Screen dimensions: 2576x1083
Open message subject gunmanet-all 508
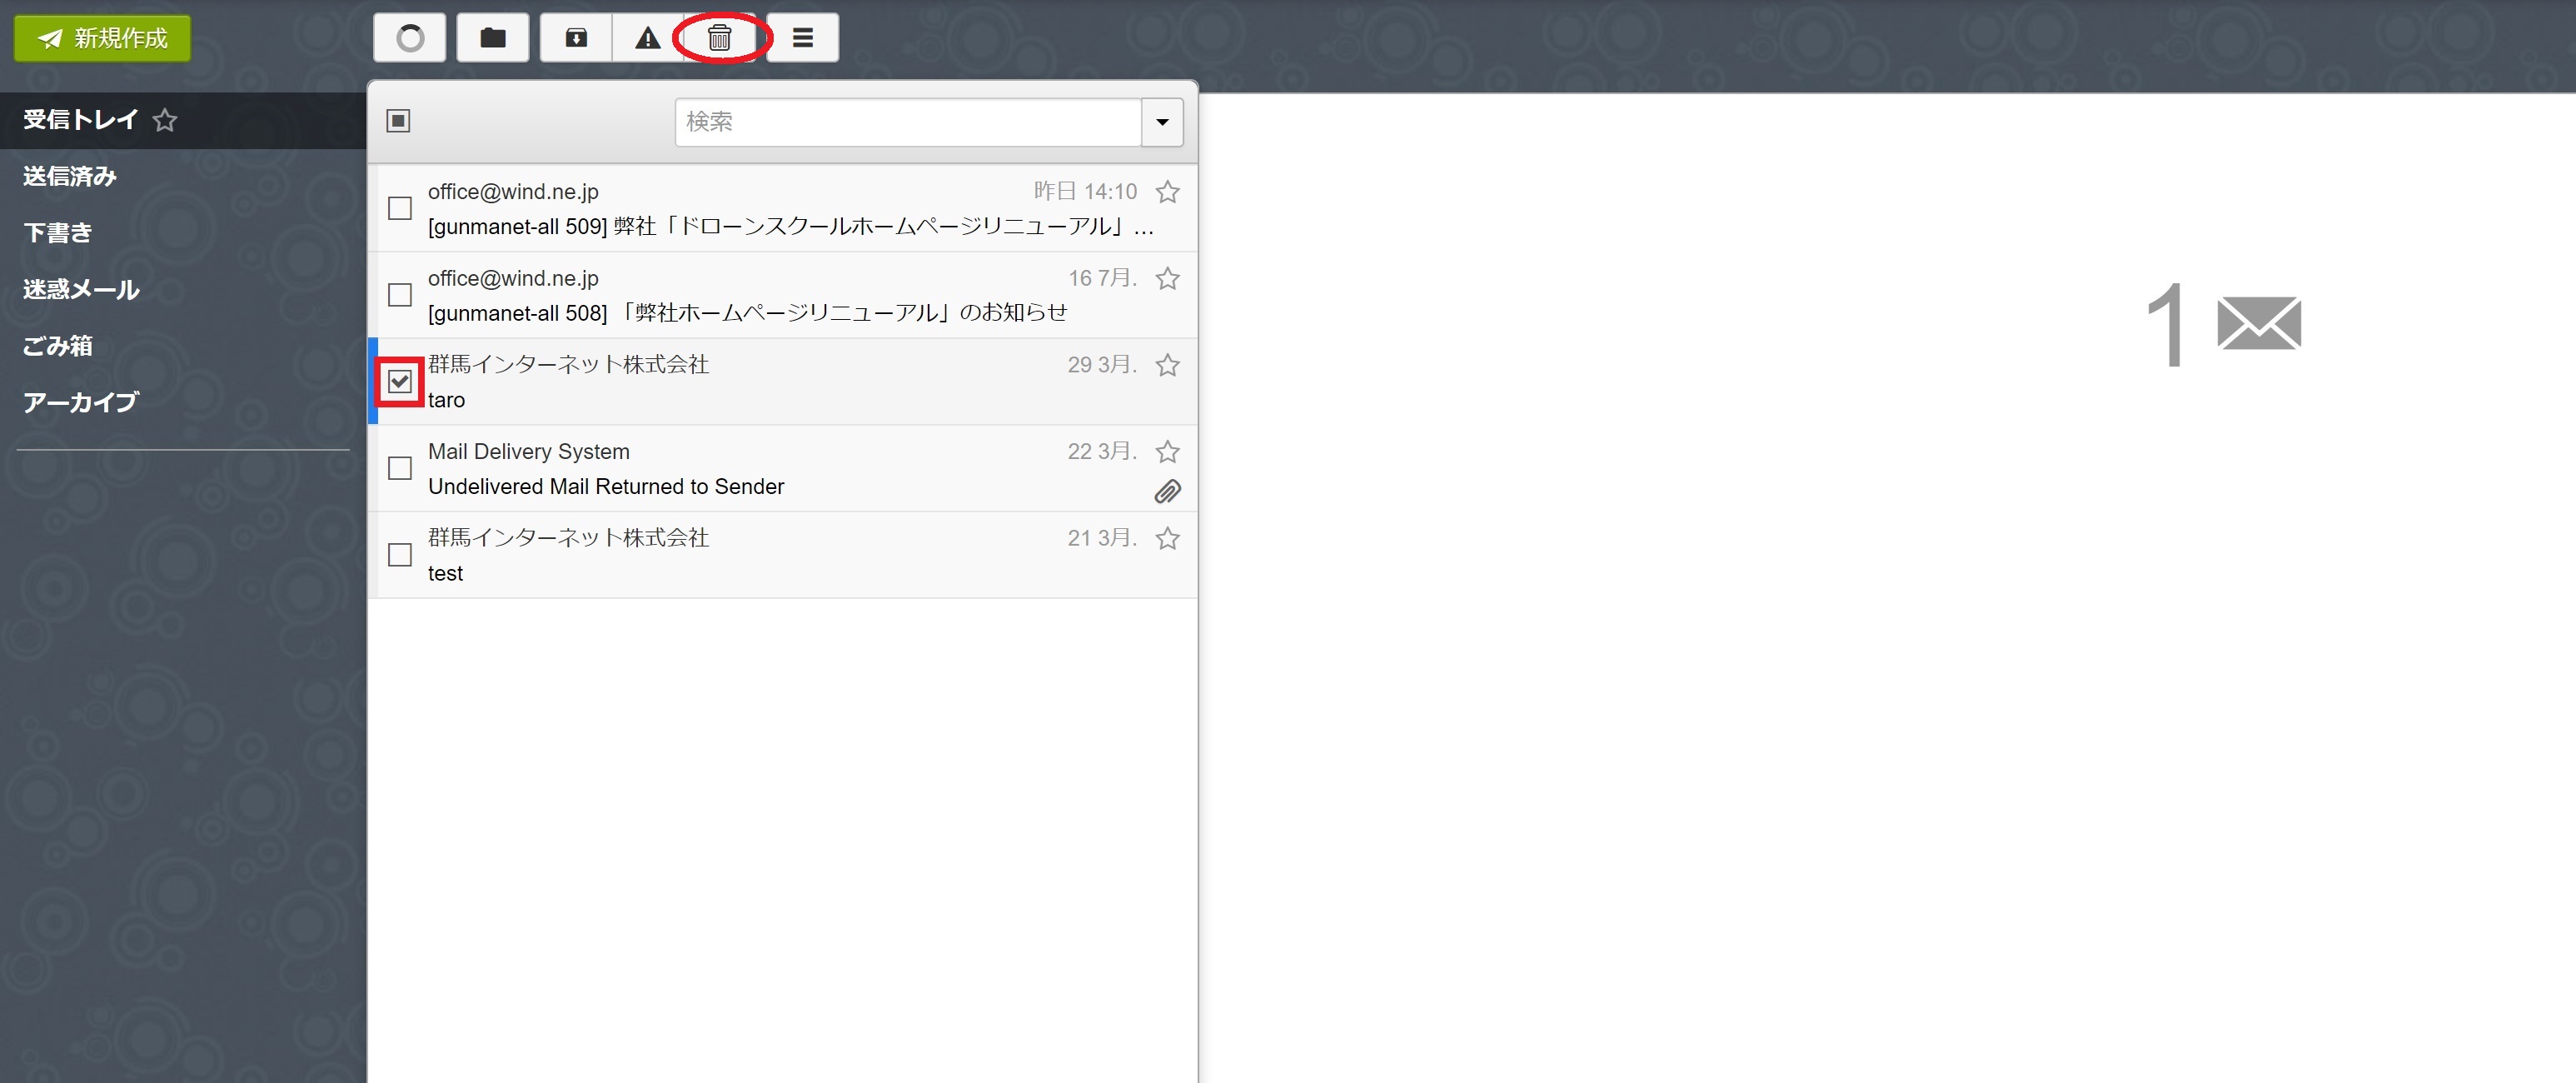(x=747, y=313)
